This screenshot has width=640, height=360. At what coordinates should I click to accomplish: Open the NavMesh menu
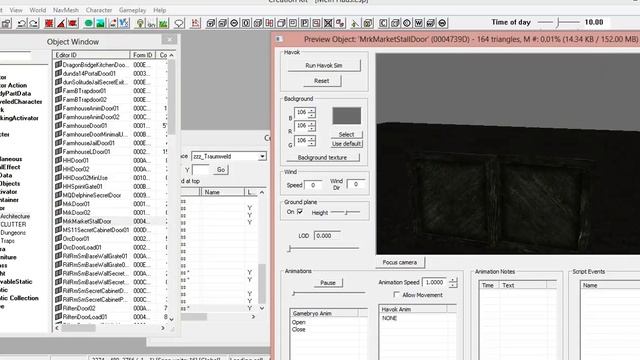[66, 10]
